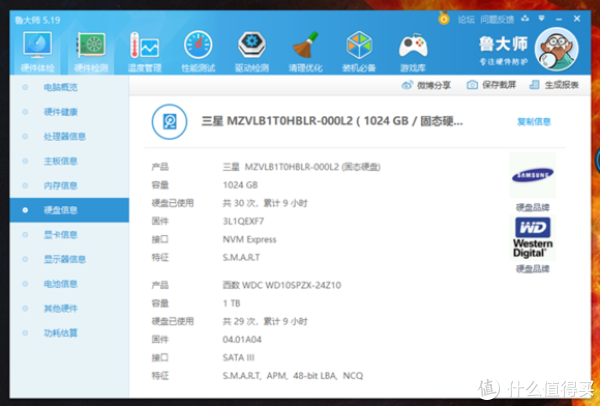
Task: Share via 微博分享 button
Action: pos(426,85)
